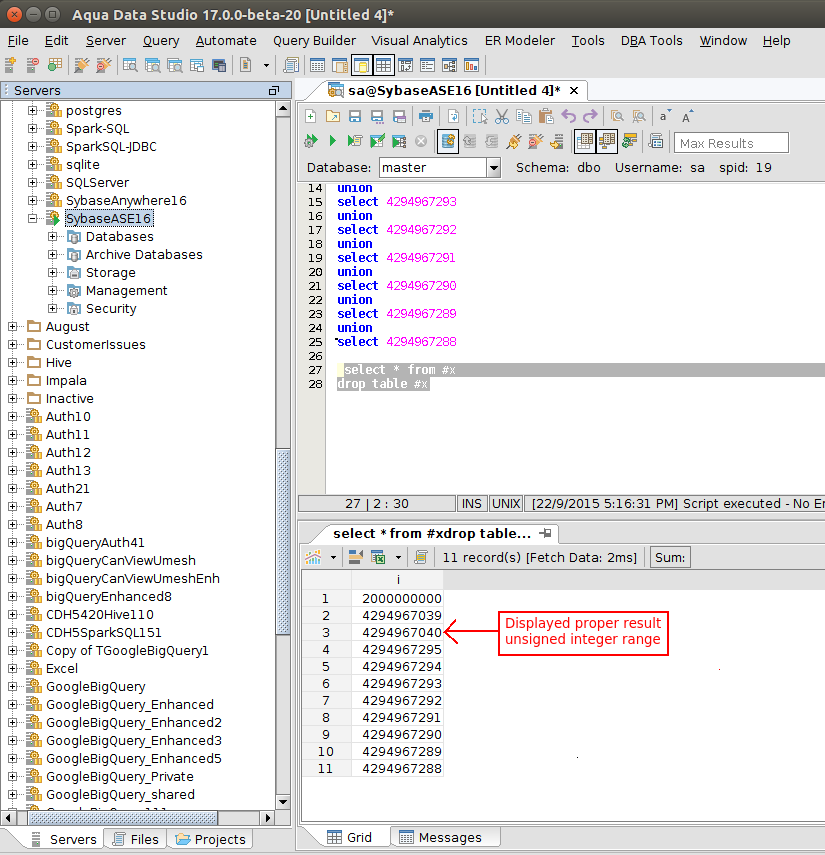Image resolution: width=825 pixels, height=855 pixels.
Task: Toggle the auto-commit database icon
Action: 448,141
